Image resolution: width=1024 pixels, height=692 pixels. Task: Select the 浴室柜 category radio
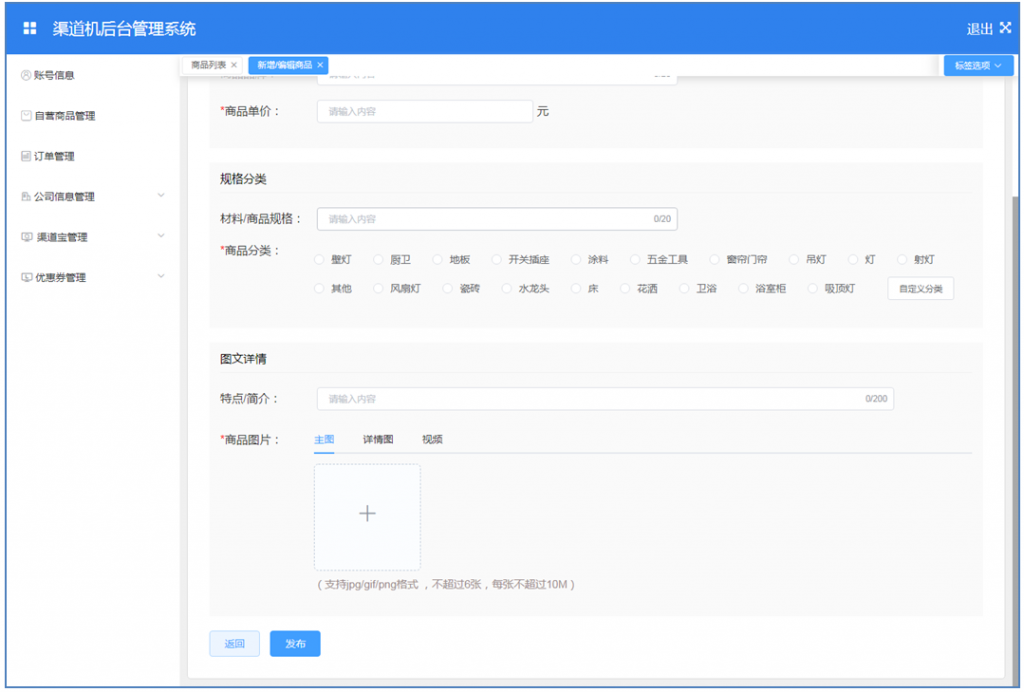coord(744,289)
